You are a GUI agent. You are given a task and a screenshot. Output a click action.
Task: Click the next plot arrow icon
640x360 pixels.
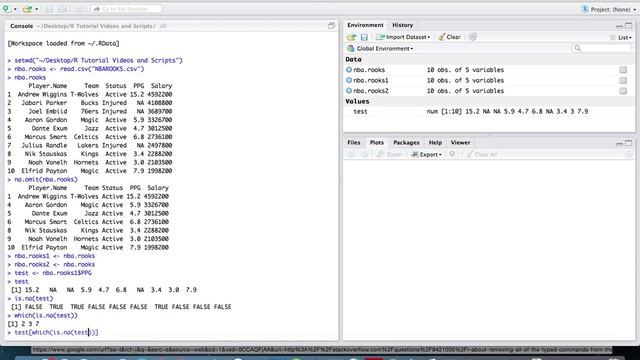point(364,154)
